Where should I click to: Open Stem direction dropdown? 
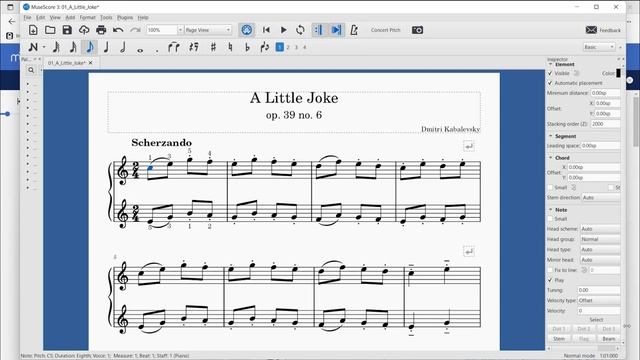[x=601, y=198]
